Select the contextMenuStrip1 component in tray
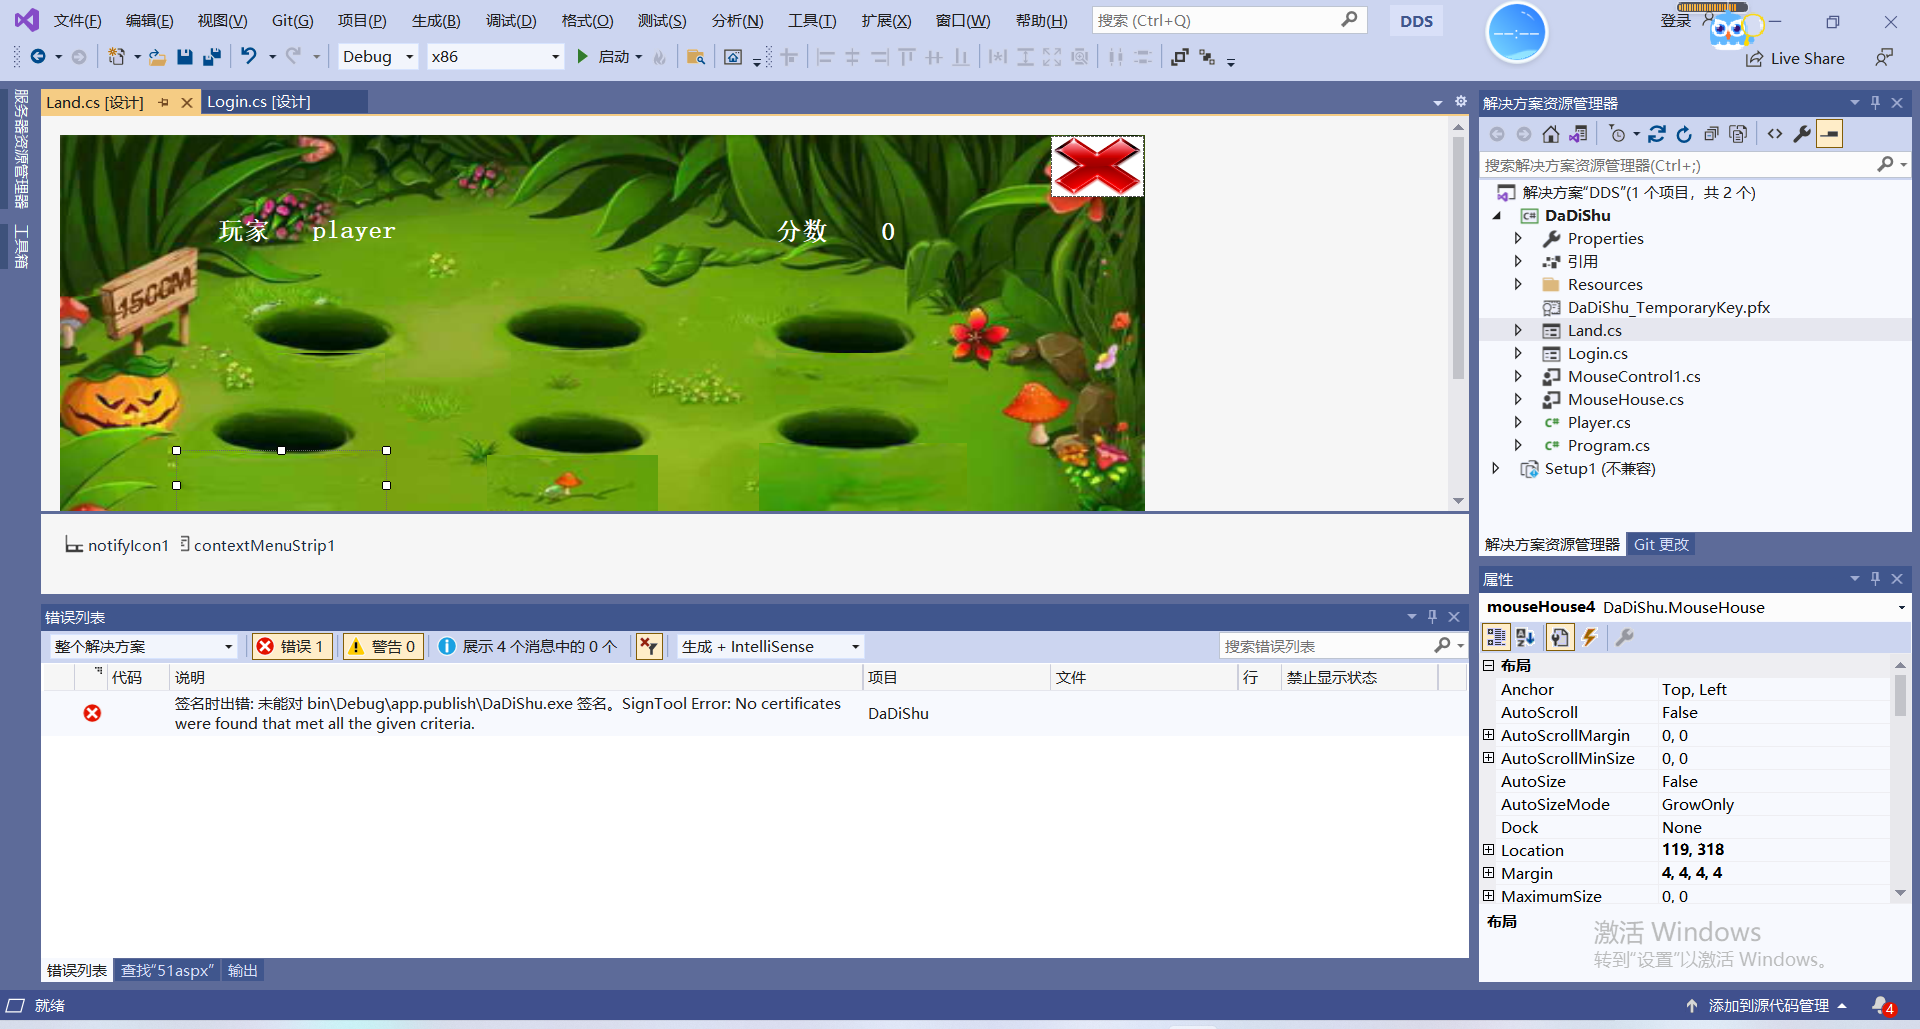1920x1029 pixels. pyautogui.click(x=257, y=545)
